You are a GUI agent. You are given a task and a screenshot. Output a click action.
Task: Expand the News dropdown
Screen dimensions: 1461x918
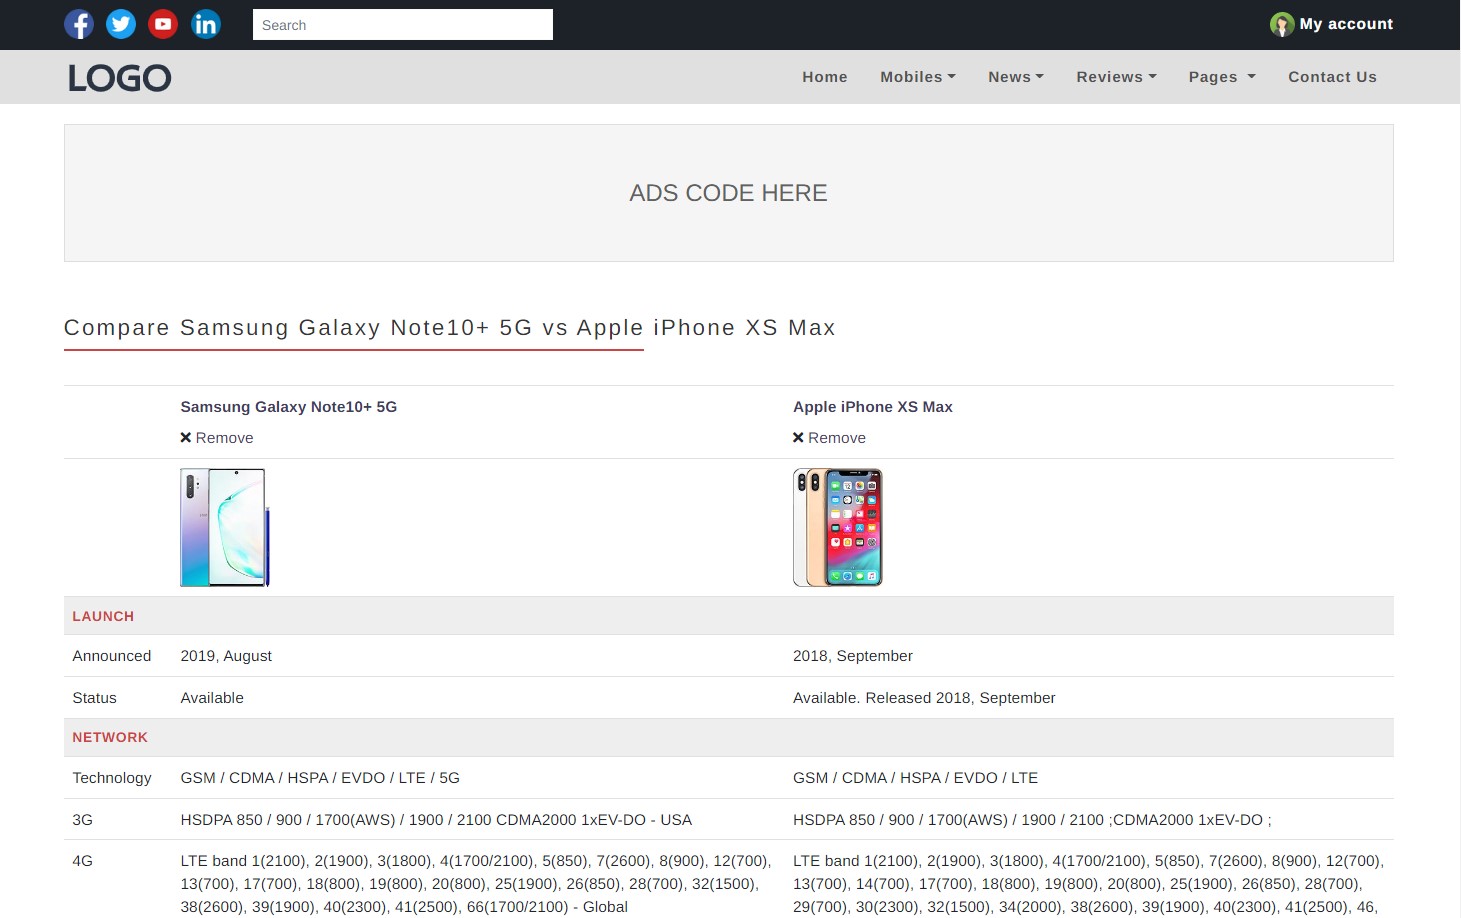pyautogui.click(x=1014, y=77)
